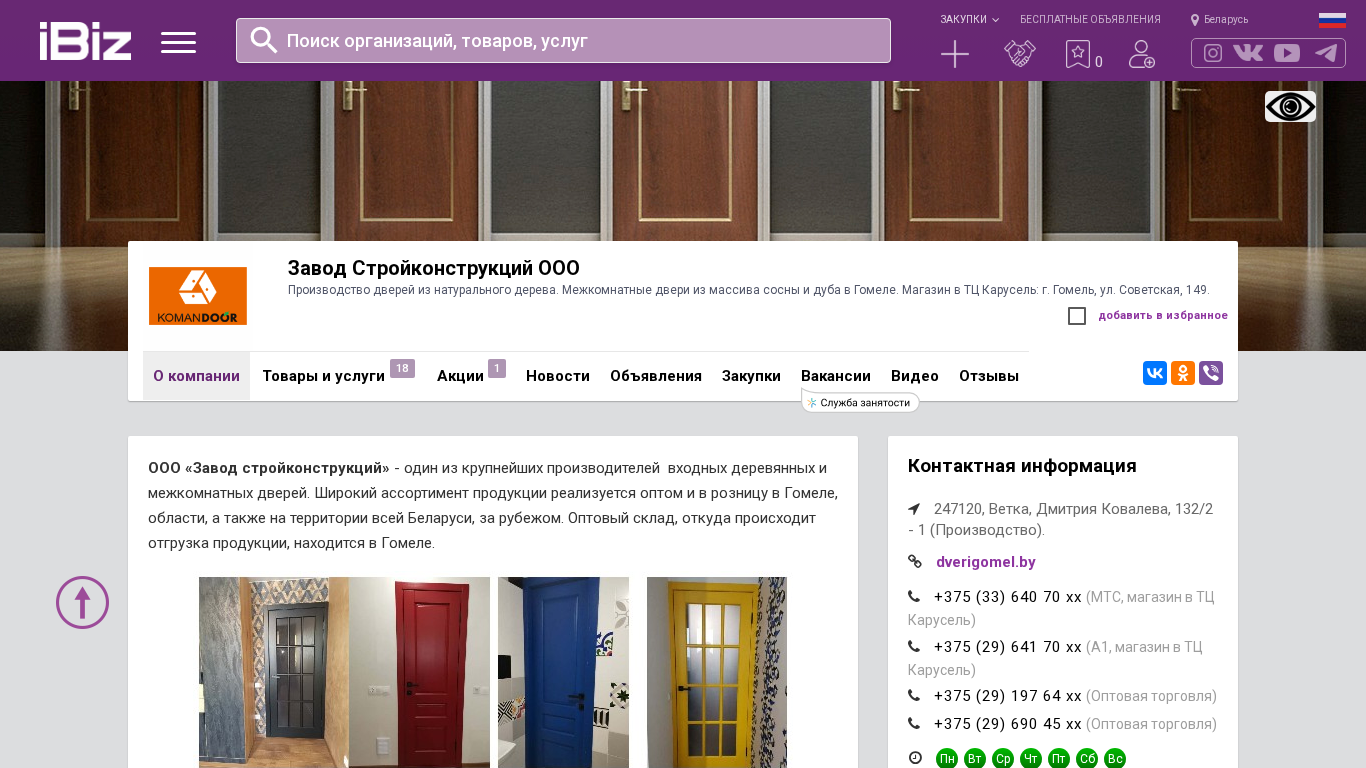
Task: Click the user account icon
Action: point(1142,54)
